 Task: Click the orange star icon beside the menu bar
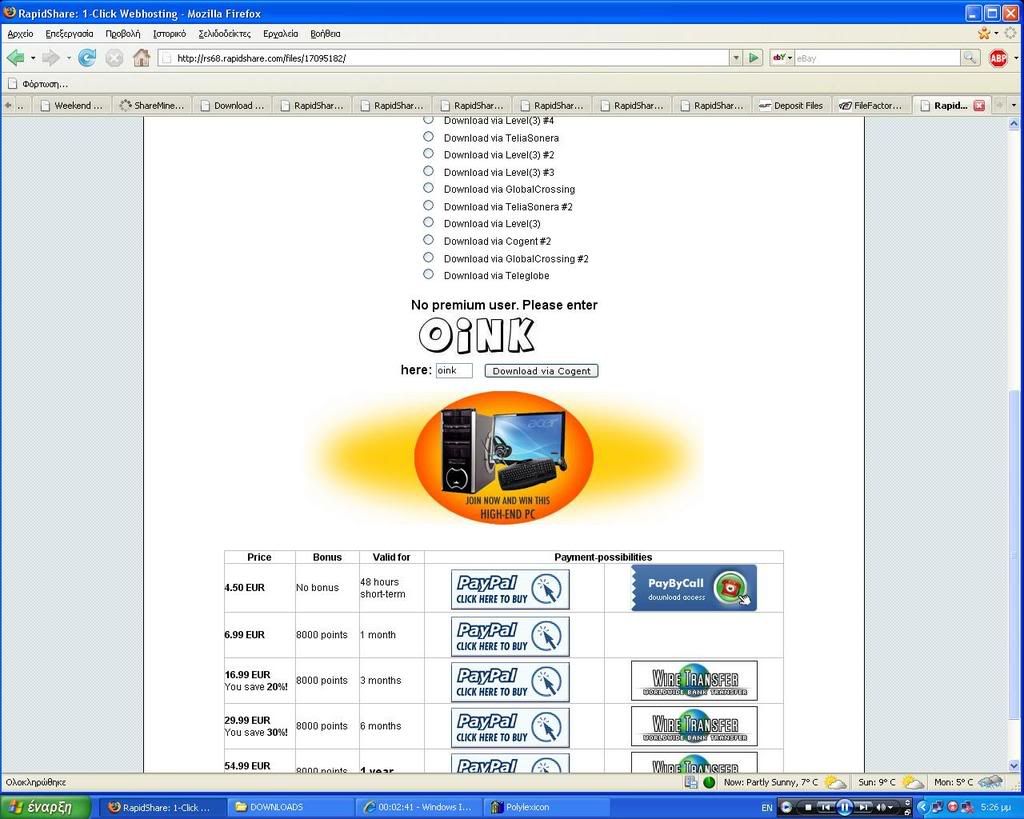984,33
